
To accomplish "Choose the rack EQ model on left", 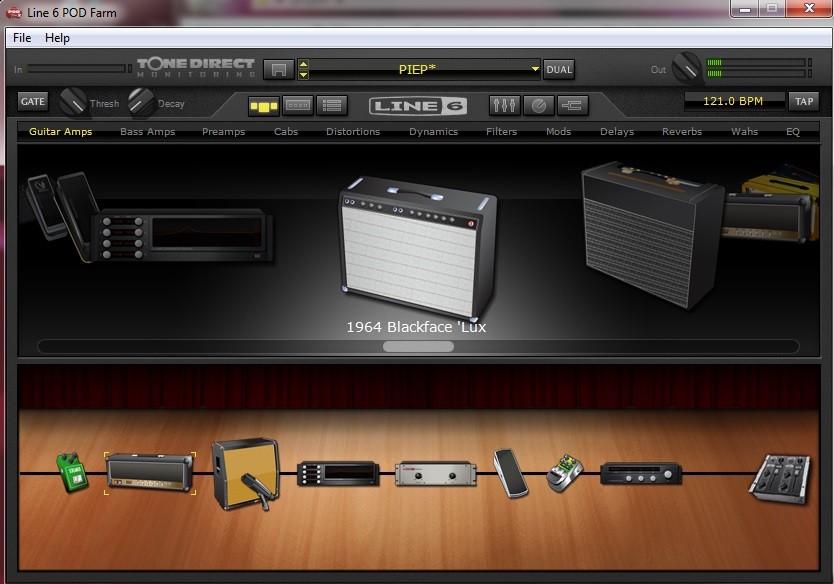I will point(182,235).
